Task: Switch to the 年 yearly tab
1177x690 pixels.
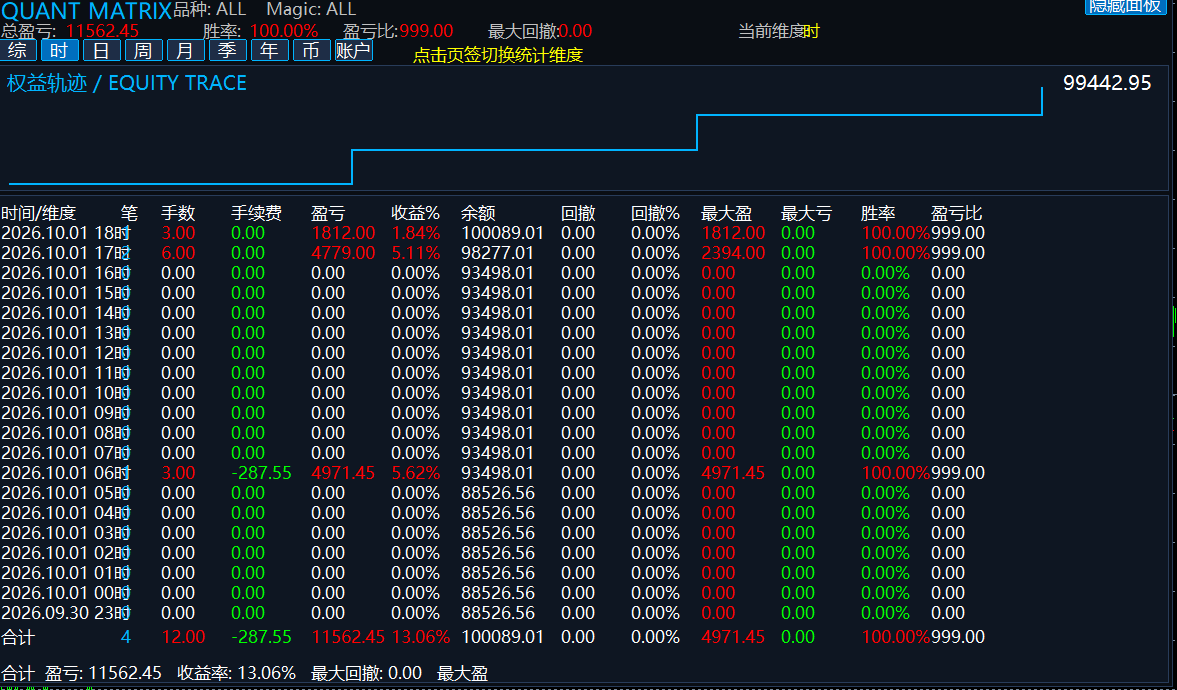Action: pos(270,50)
